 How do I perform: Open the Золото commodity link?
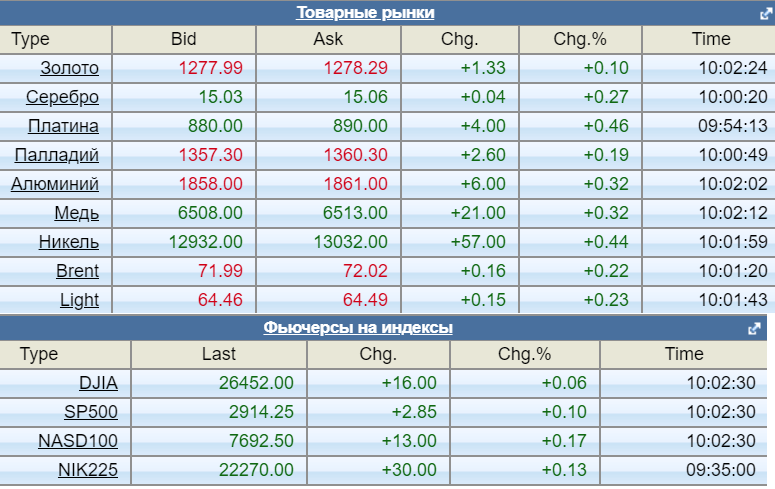[x=70, y=68]
